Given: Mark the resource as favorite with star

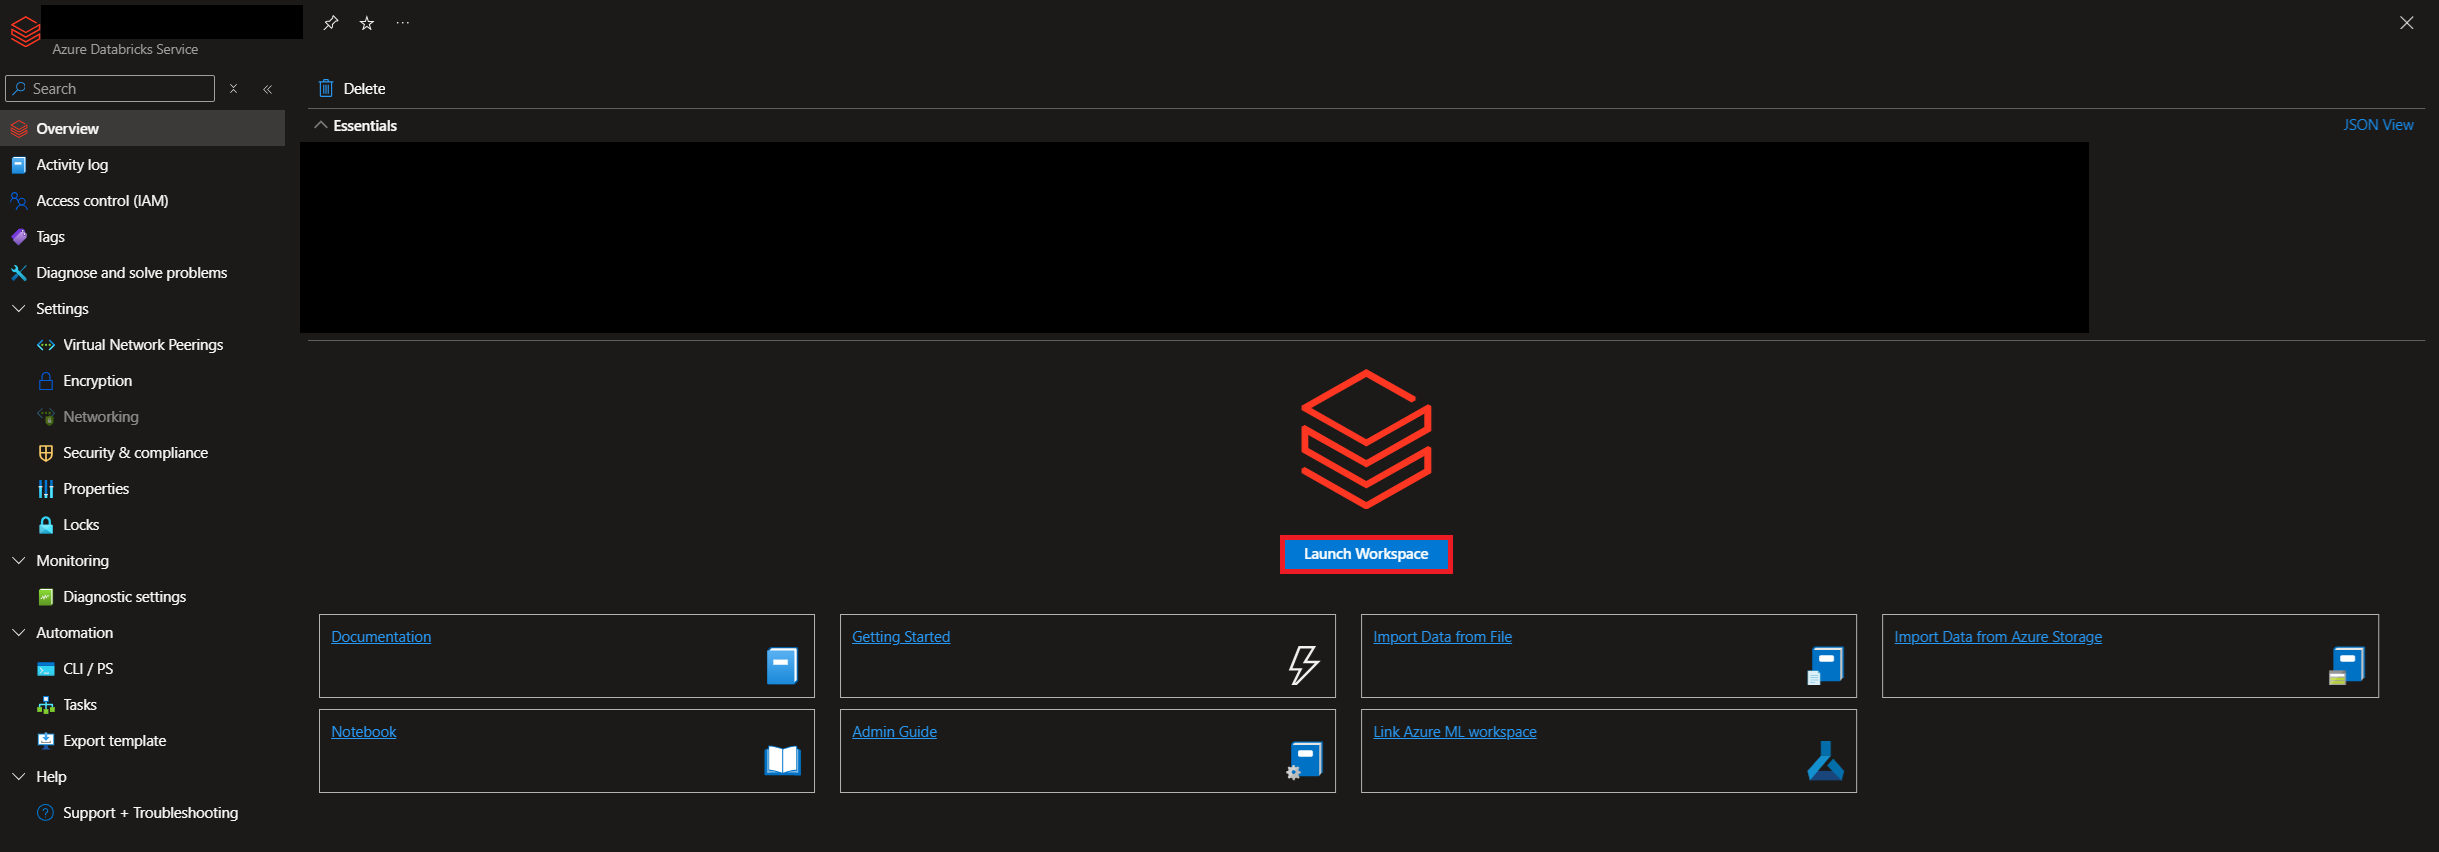Looking at the screenshot, I should point(367,23).
